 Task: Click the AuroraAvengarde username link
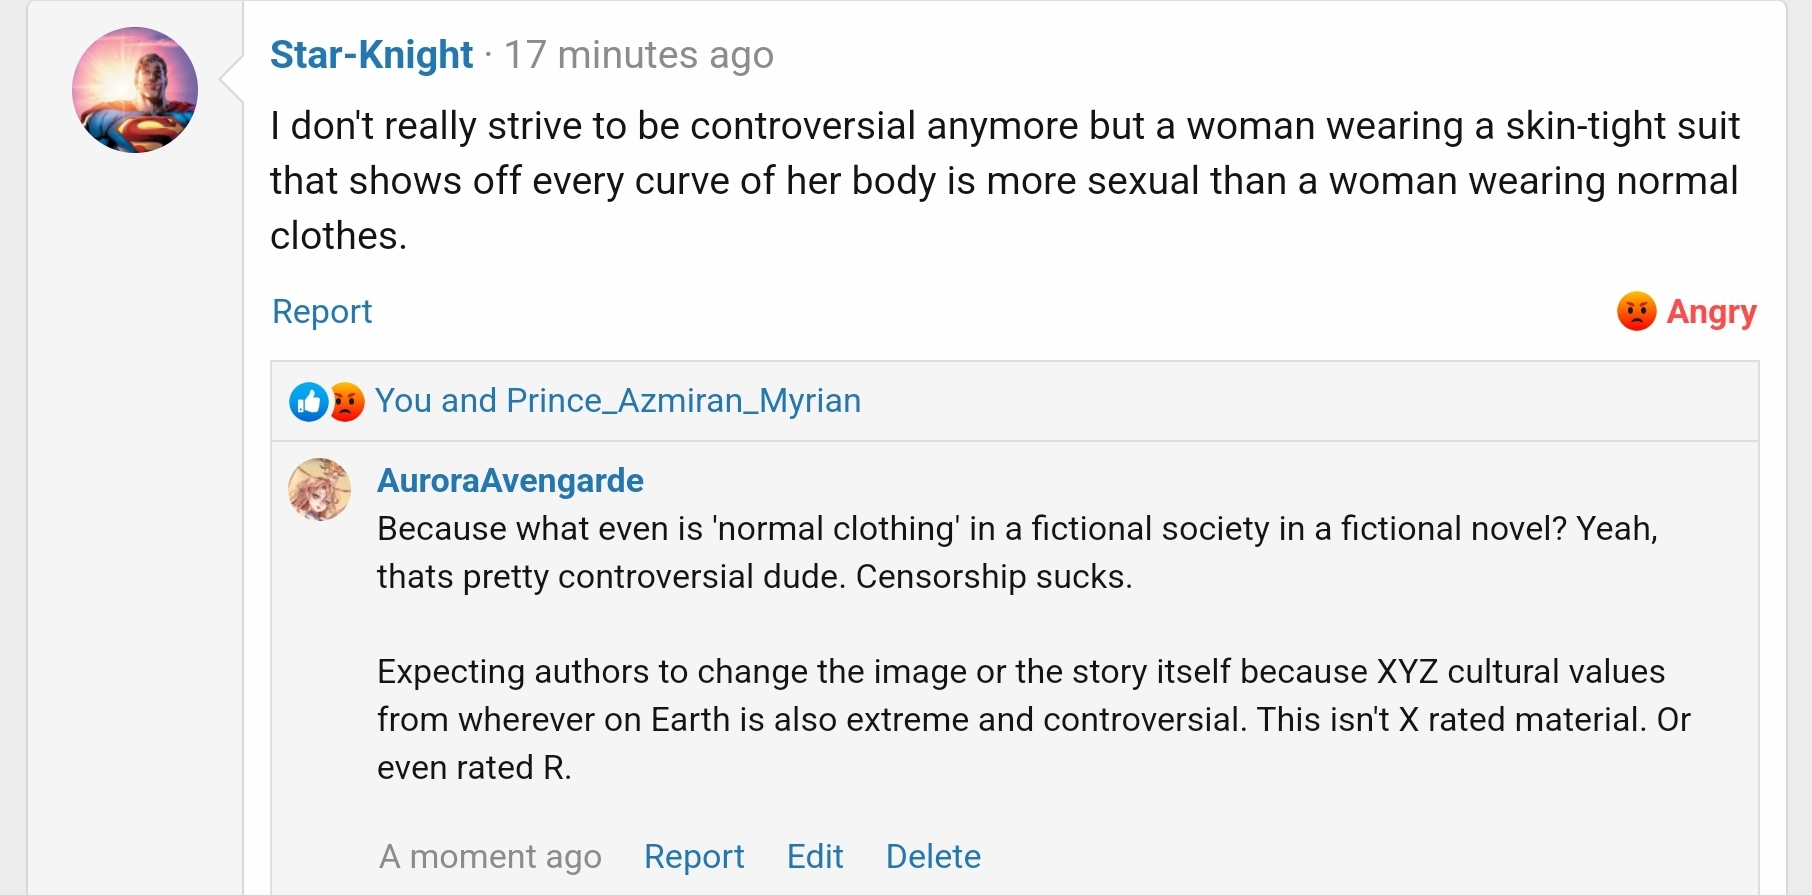[x=510, y=481]
